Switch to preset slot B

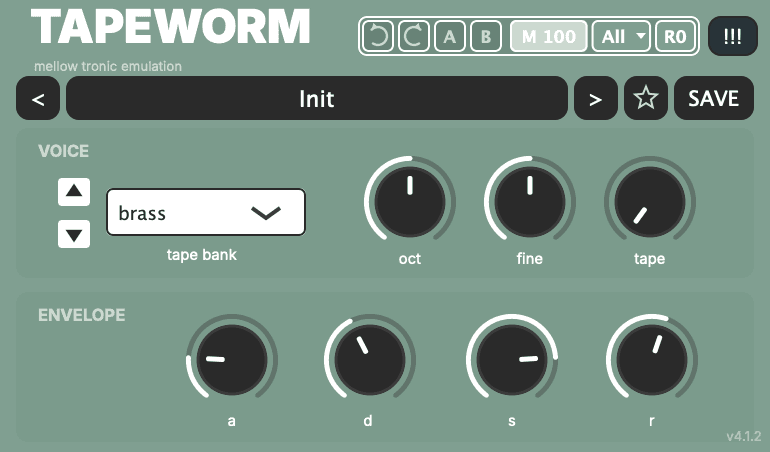[x=486, y=36]
